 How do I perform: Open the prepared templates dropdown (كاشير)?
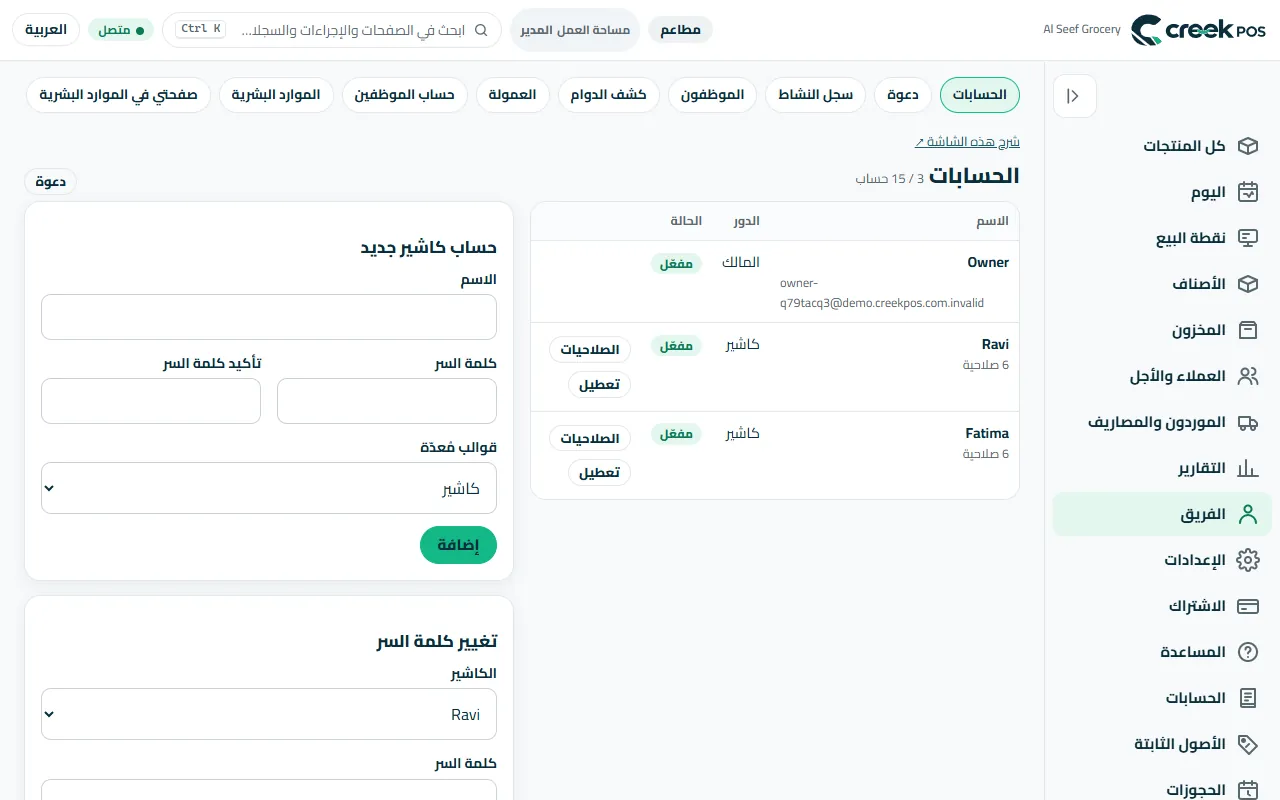pyautogui.click(x=269, y=488)
